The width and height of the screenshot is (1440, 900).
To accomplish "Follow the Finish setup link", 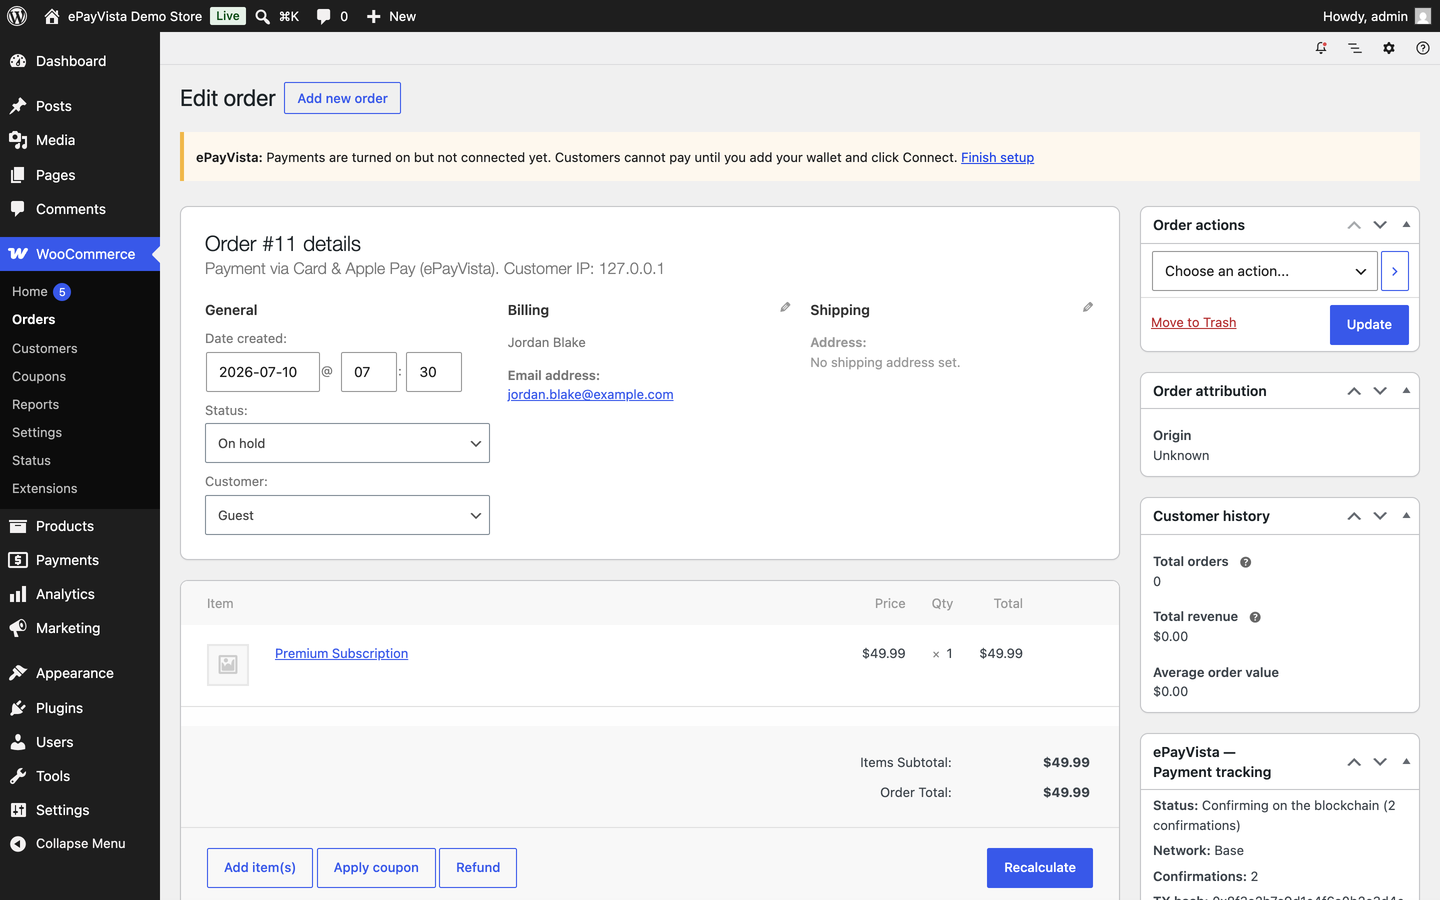I will pos(997,157).
